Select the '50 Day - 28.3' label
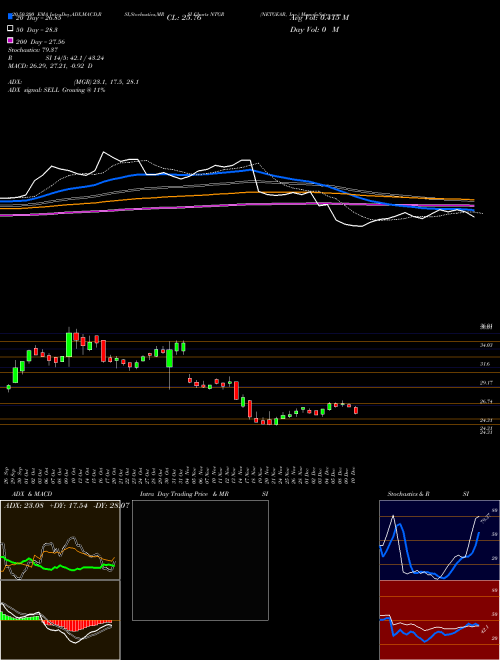The image size is (500, 660). pyautogui.click(x=37, y=30)
